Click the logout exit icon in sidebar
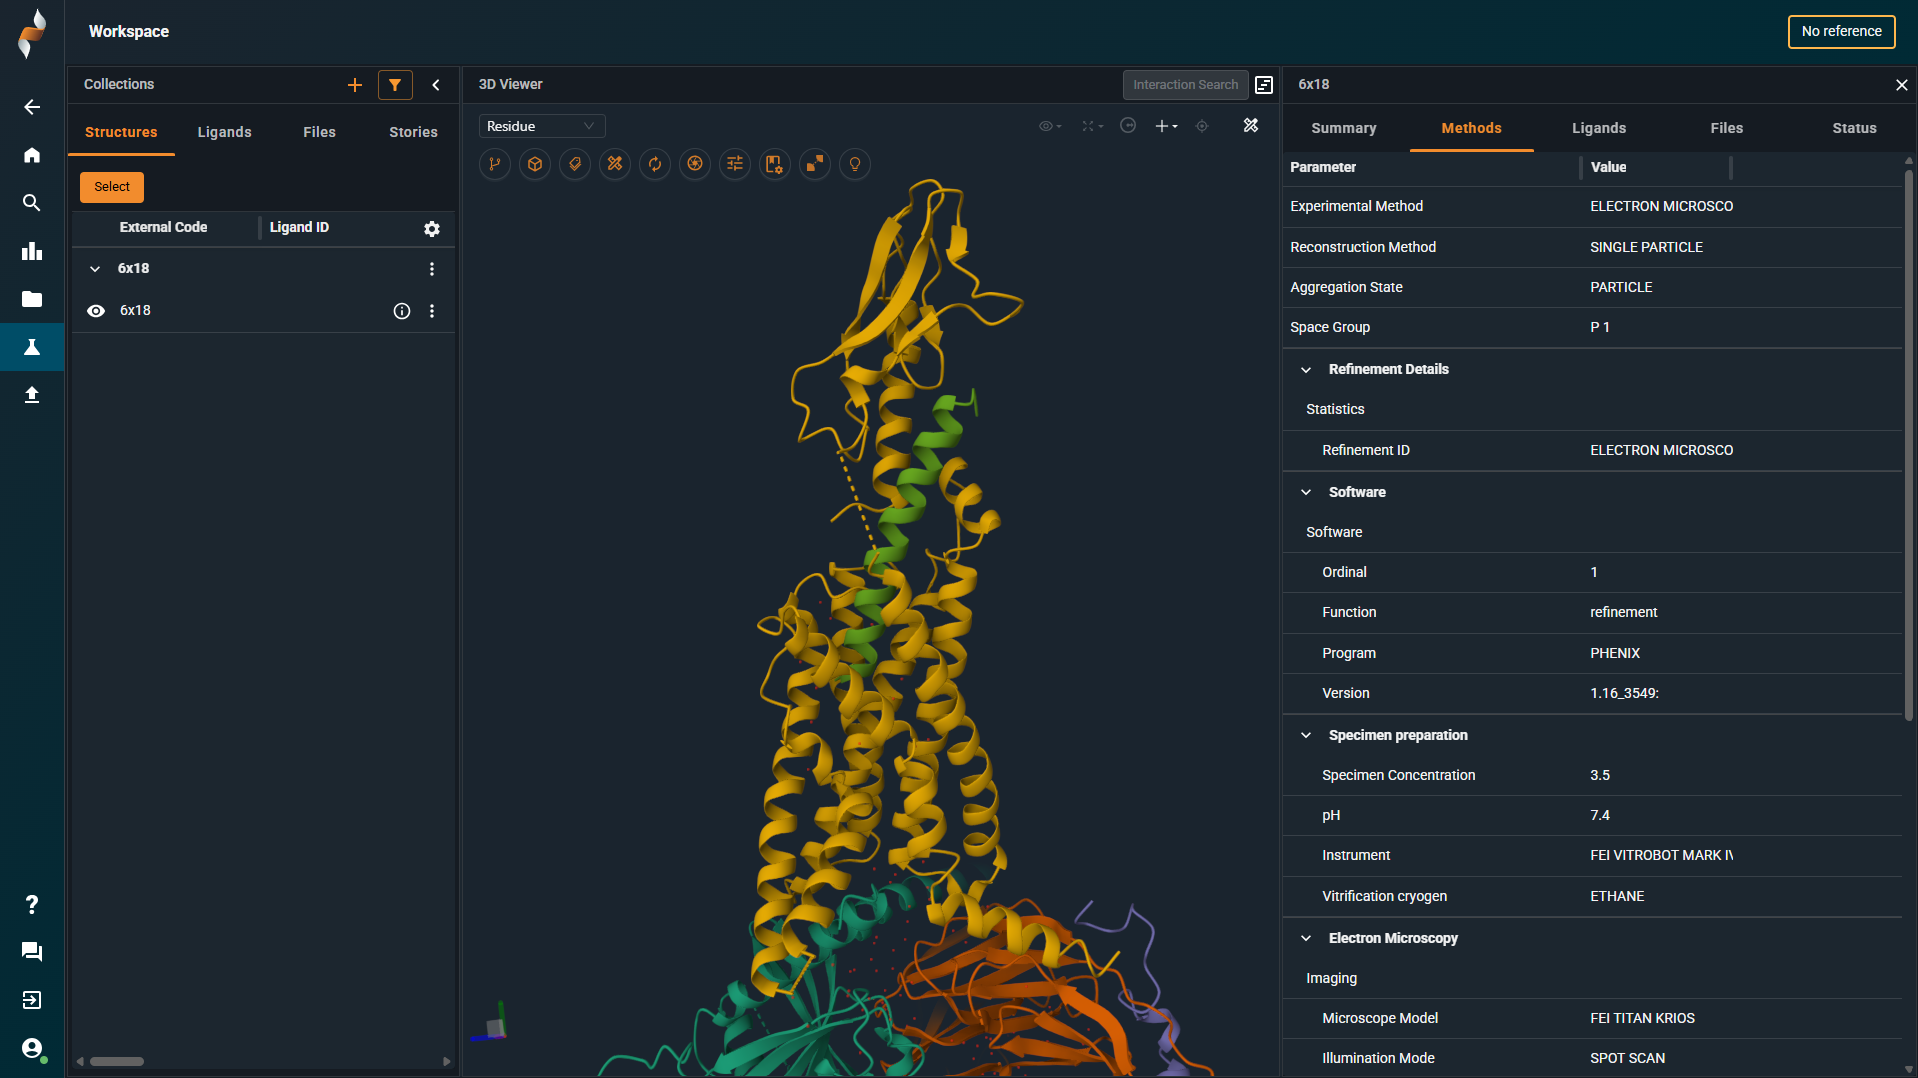The width and height of the screenshot is (1918, 1078). point(32,1000)
